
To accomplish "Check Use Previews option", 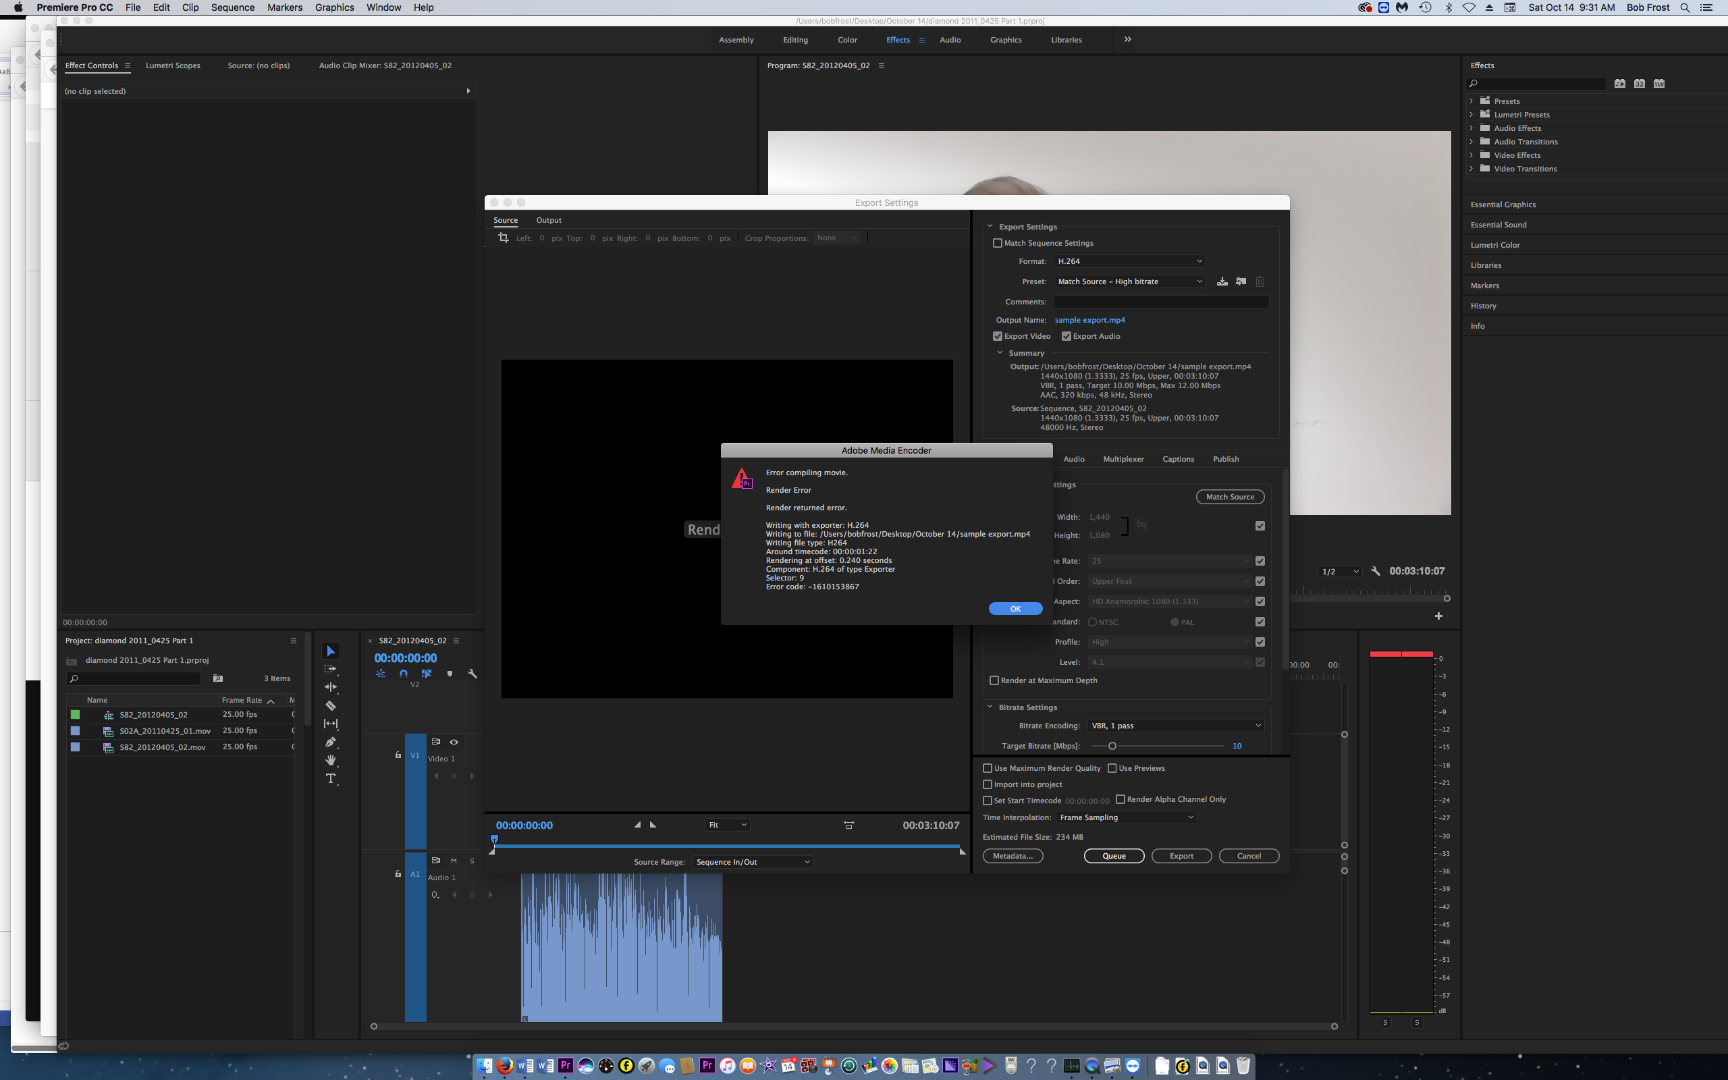I will (x=1112, y=768).
